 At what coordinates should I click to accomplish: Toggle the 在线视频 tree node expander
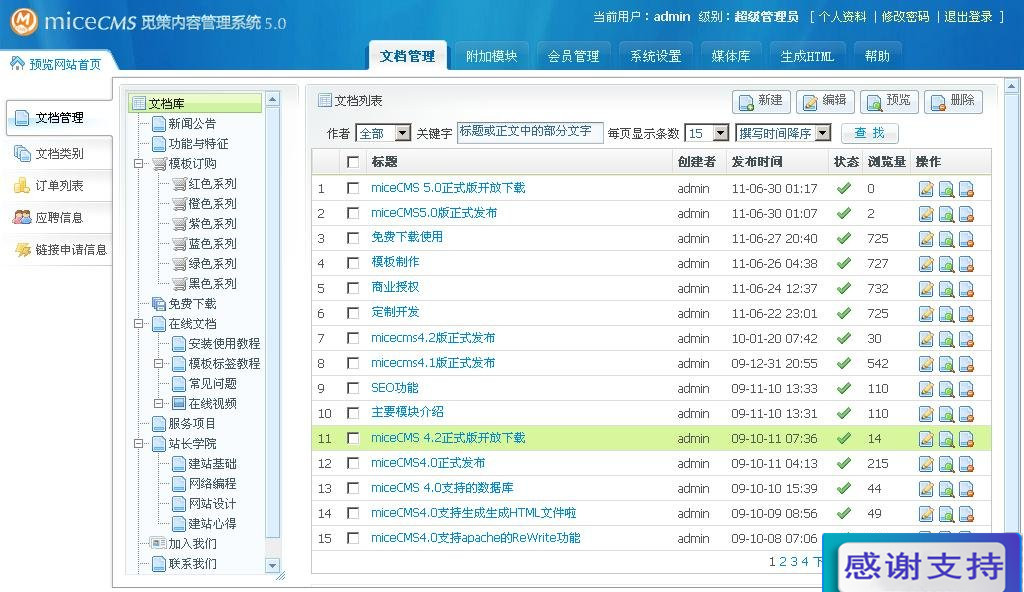point(159,403)
